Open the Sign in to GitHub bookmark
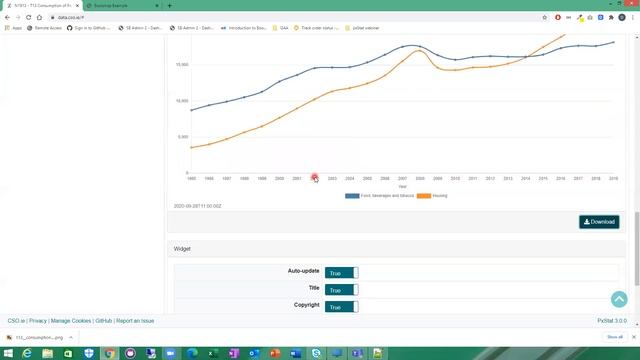 pos(88,28)
